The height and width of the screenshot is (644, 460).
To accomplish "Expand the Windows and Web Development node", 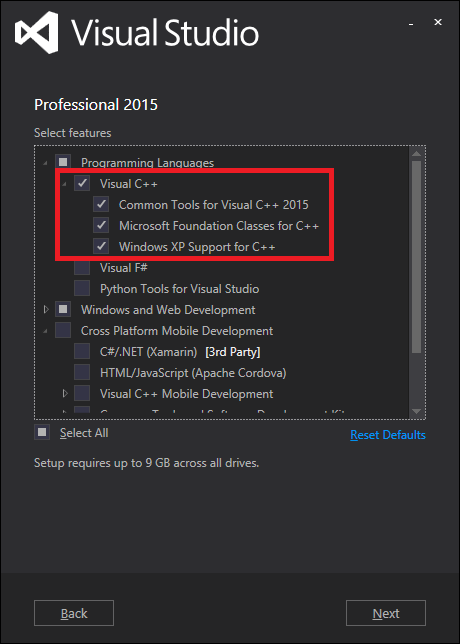I will point(46,309).
